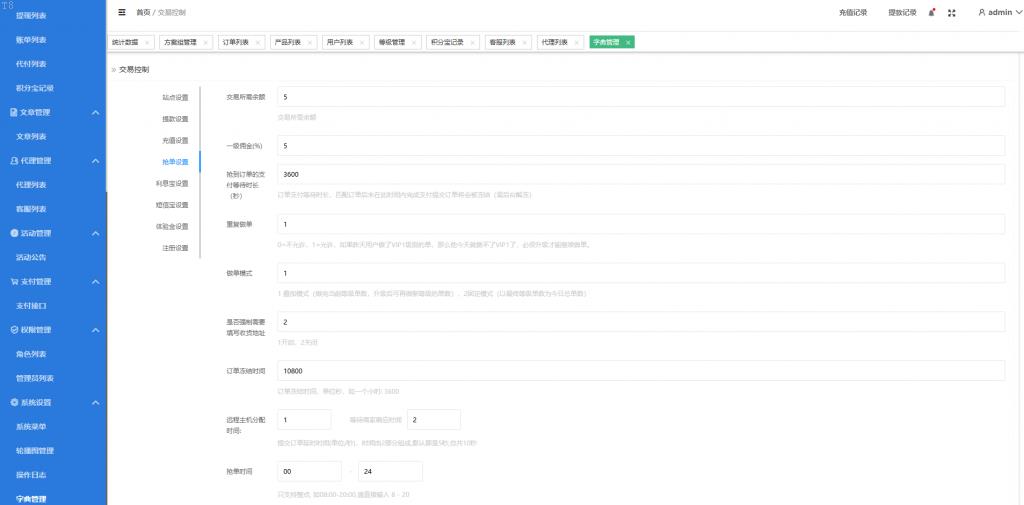1024x505 pixels.
Task: Close the 积分宝记录 tab
Action: [x=473, y=43]
